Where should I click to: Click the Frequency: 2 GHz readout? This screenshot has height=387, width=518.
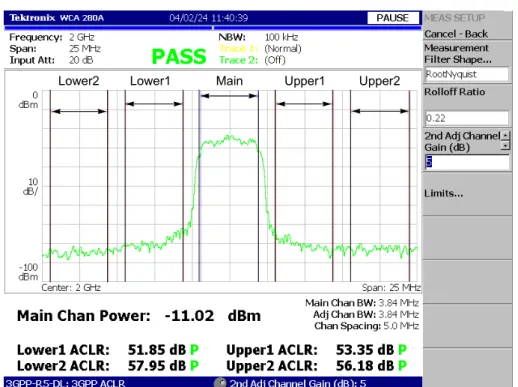[x=52, y=37]
